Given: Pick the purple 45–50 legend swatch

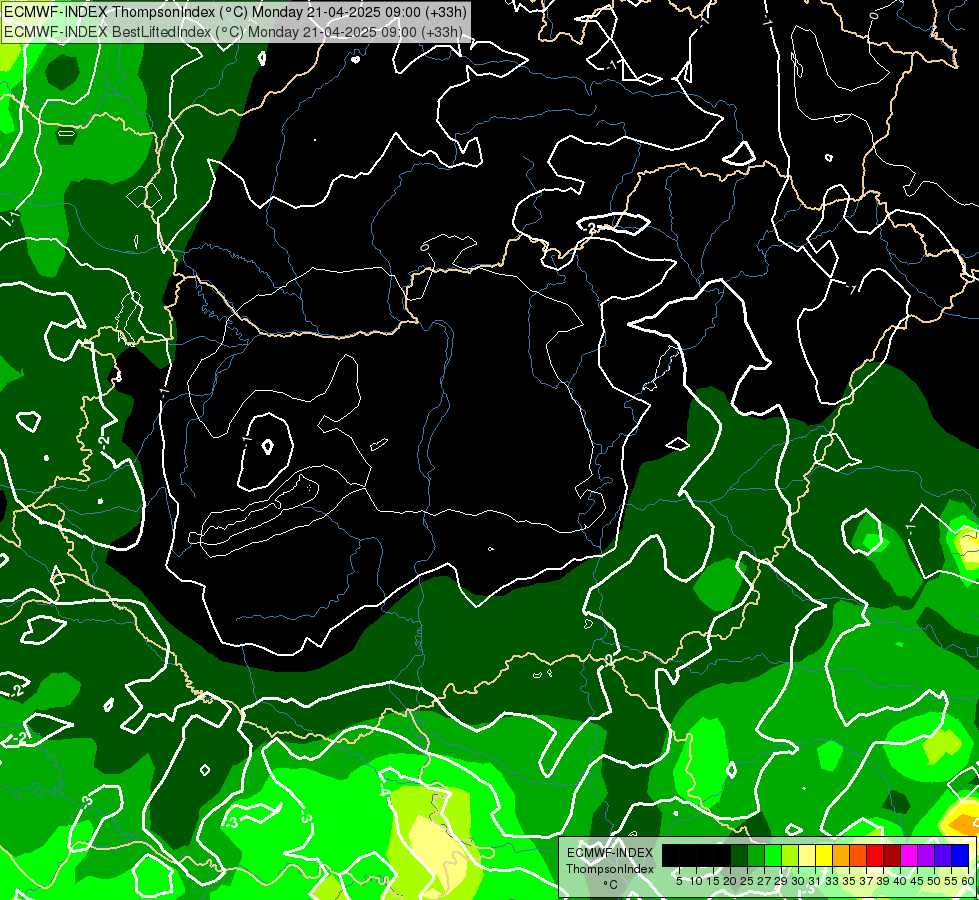Looking at the screenshot, I should (x=926, y=856).
